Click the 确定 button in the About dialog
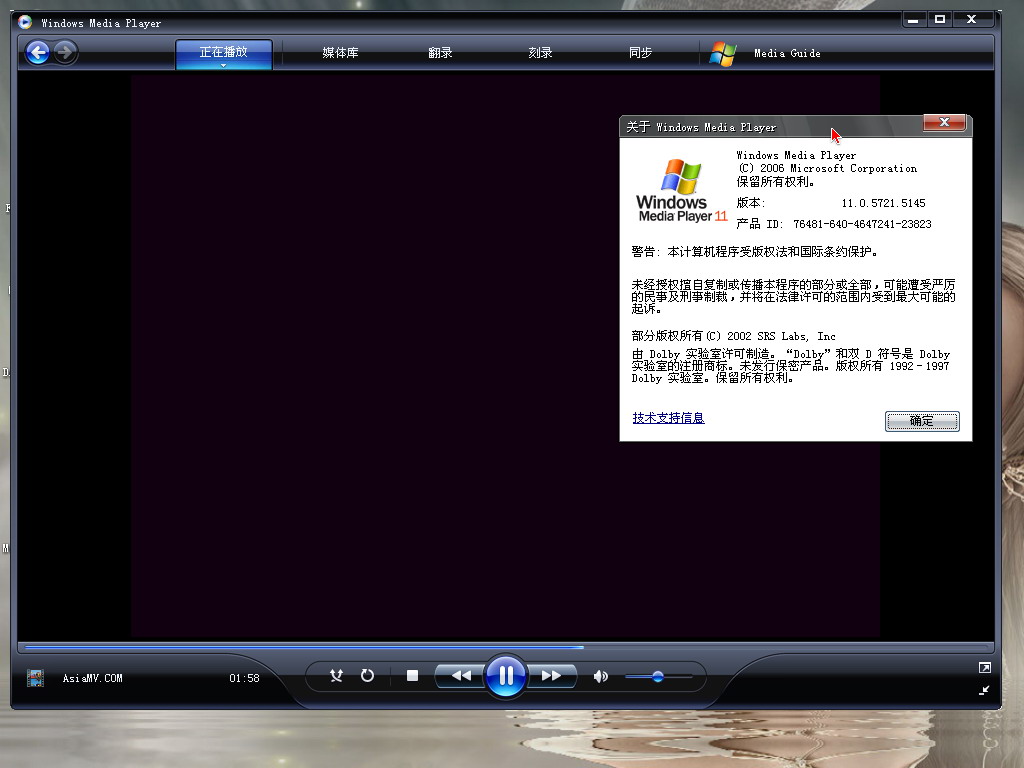Image resolution: width=1024 pixels, height=768 pixels. [x=921, y=421]
